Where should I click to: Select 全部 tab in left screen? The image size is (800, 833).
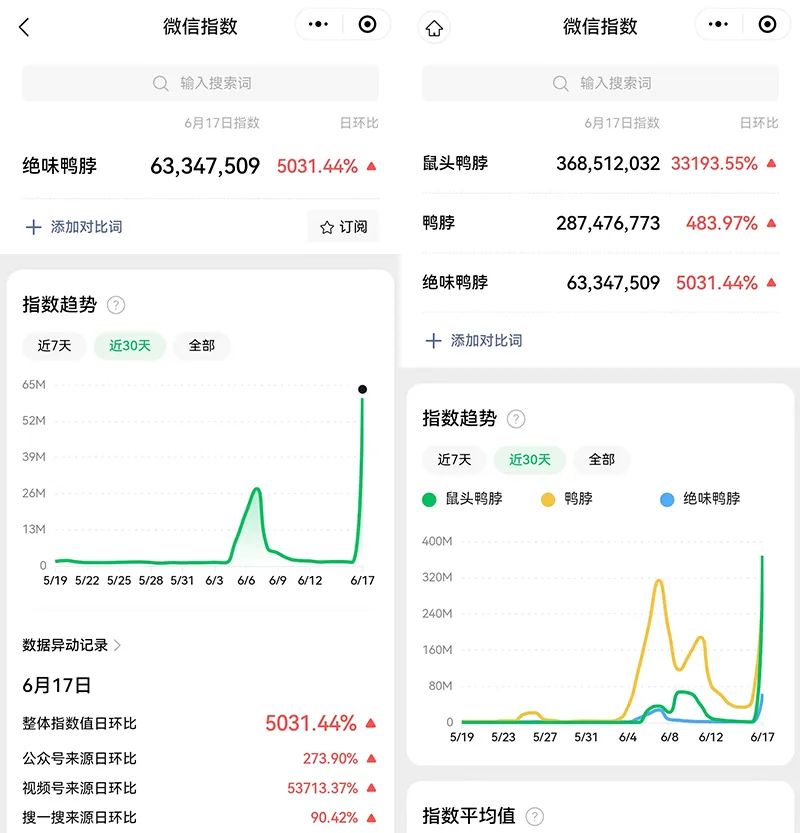(202, 346)
